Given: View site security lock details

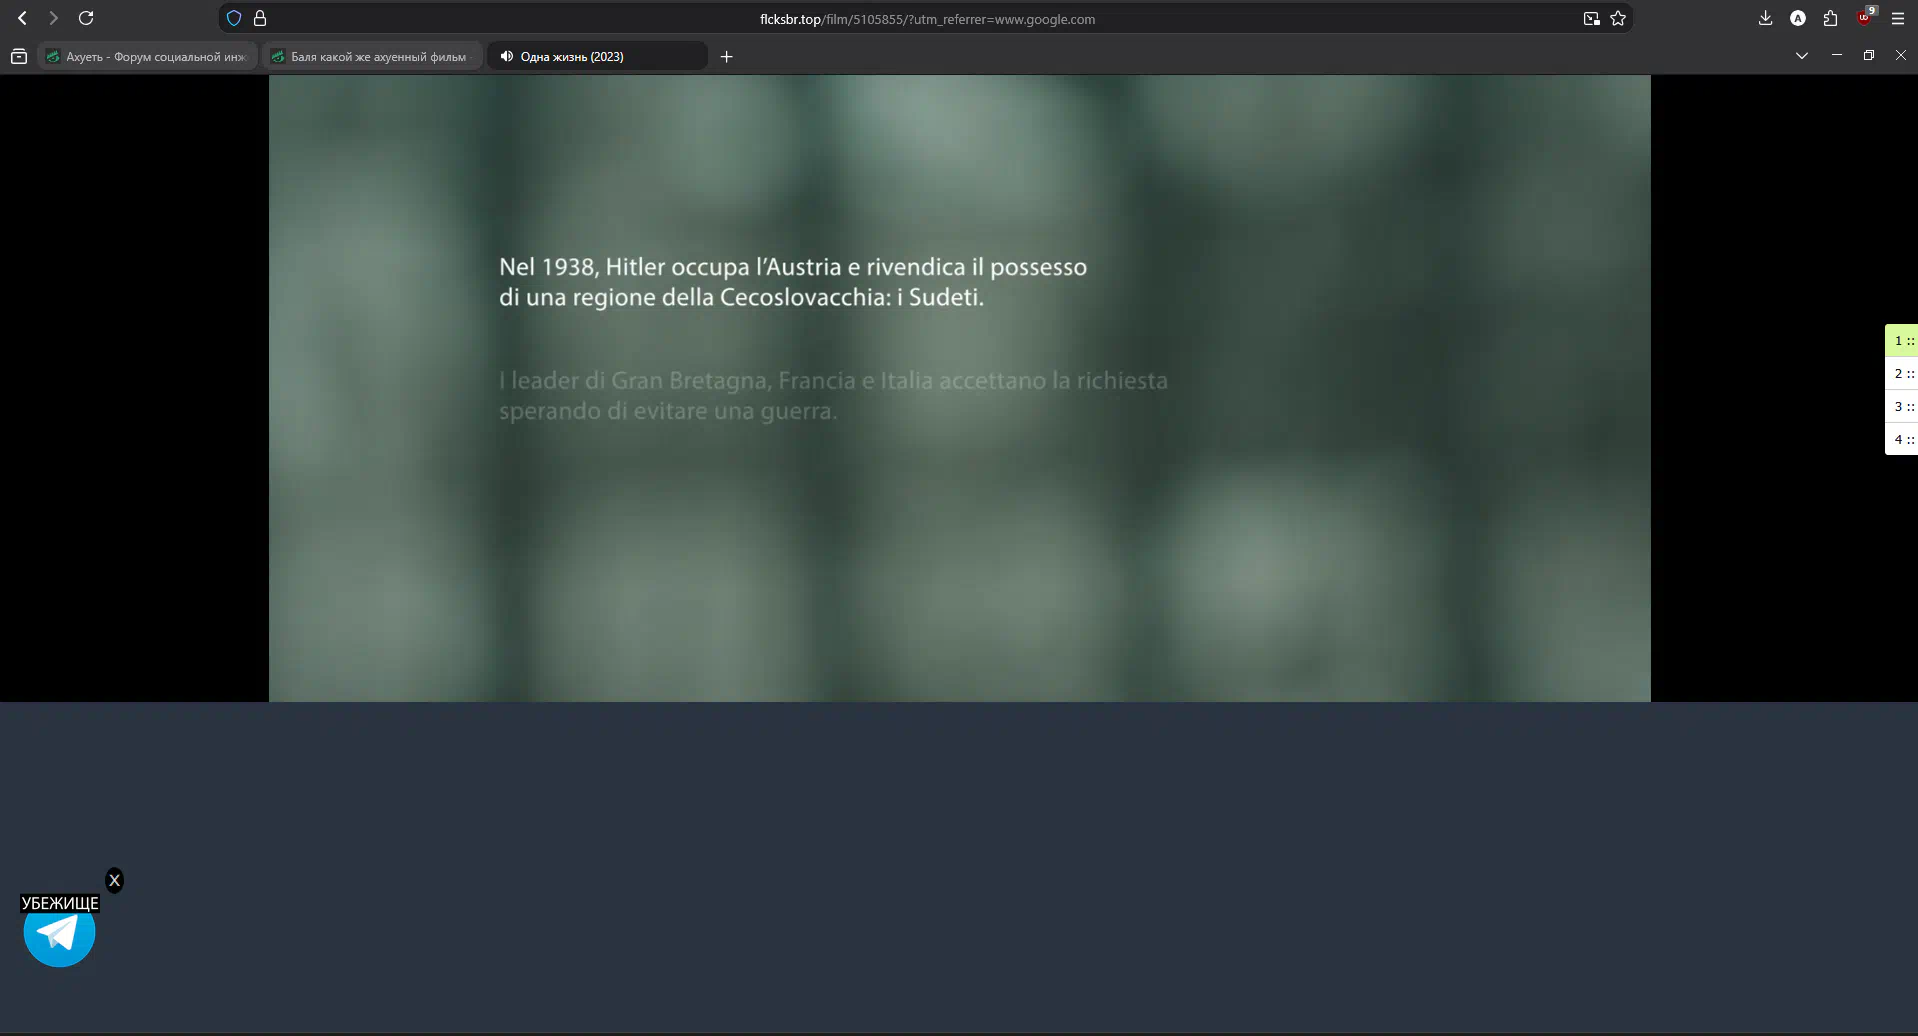Looking at the screenshot, I should pyautogui.click(x=260, y=18).
